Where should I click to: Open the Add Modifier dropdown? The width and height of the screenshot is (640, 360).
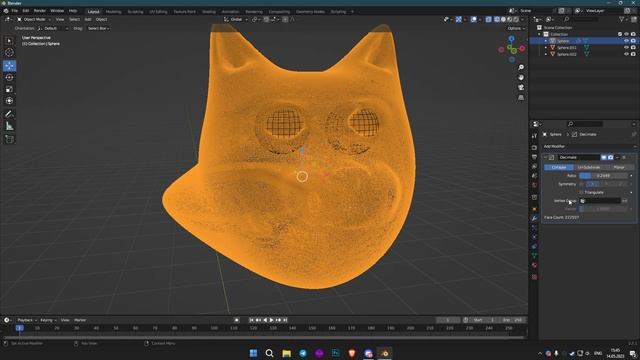[x=589, y=146]
